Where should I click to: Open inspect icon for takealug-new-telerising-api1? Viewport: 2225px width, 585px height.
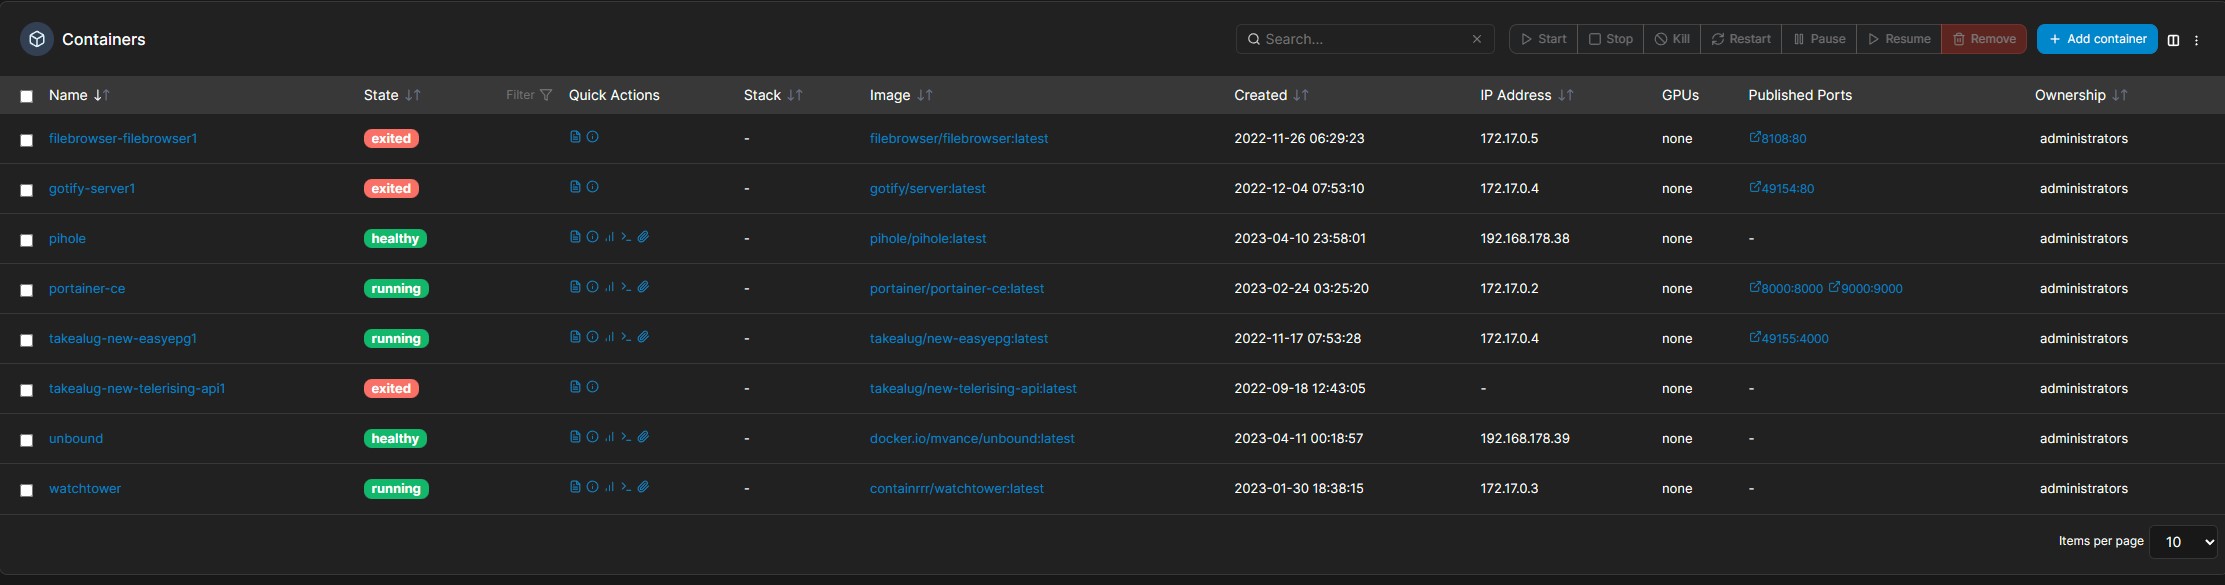(592, 387)
